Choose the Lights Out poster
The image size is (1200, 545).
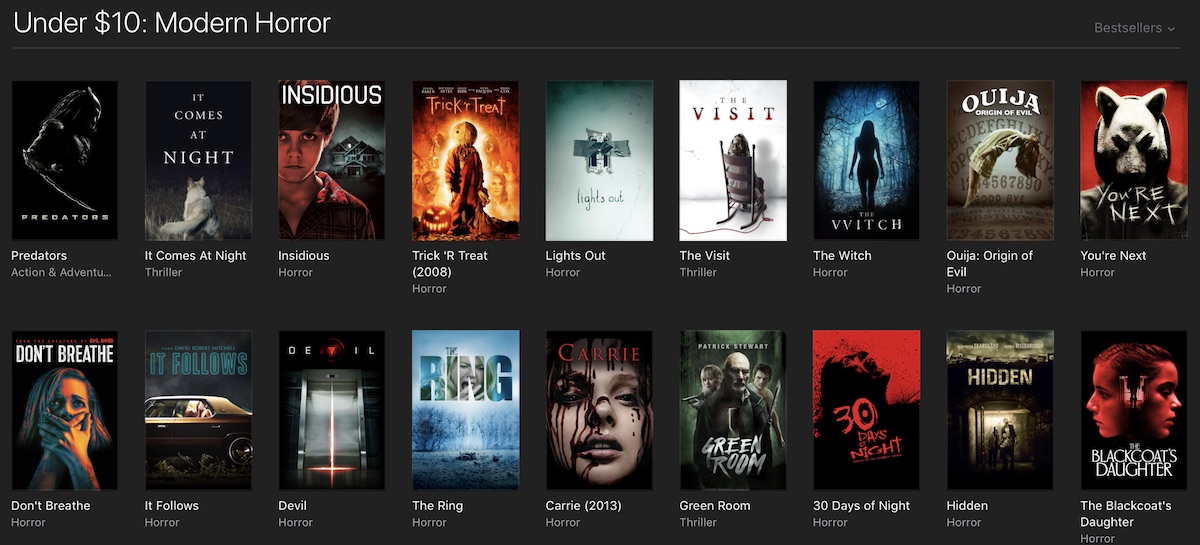pos(599,161)
